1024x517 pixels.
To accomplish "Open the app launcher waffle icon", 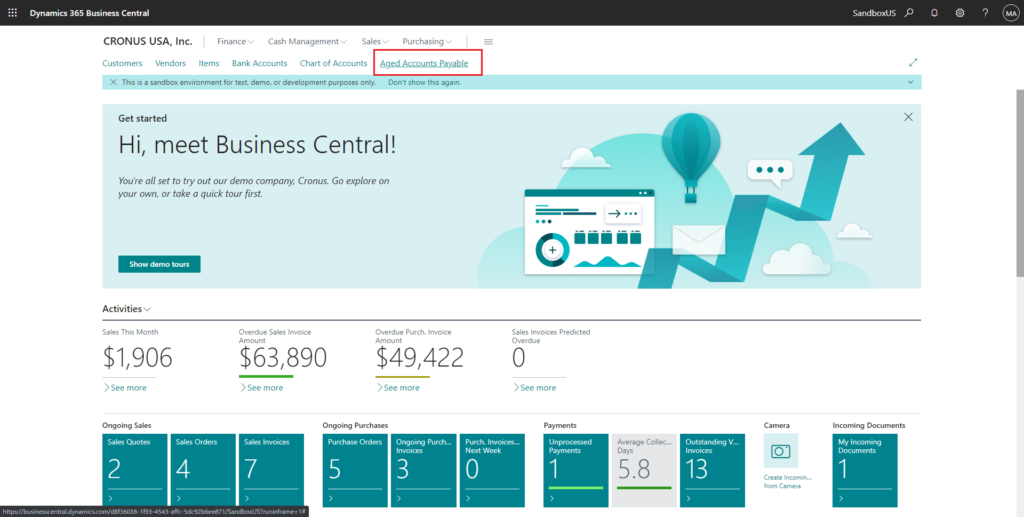I will [x=12, y=12].
